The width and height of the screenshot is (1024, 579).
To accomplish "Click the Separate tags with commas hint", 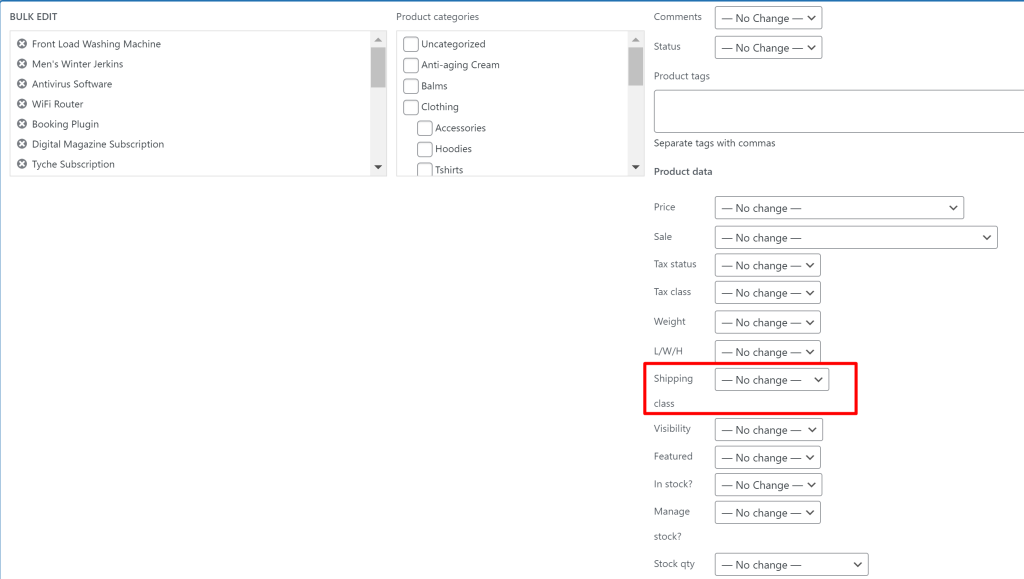I will [714, 143].
